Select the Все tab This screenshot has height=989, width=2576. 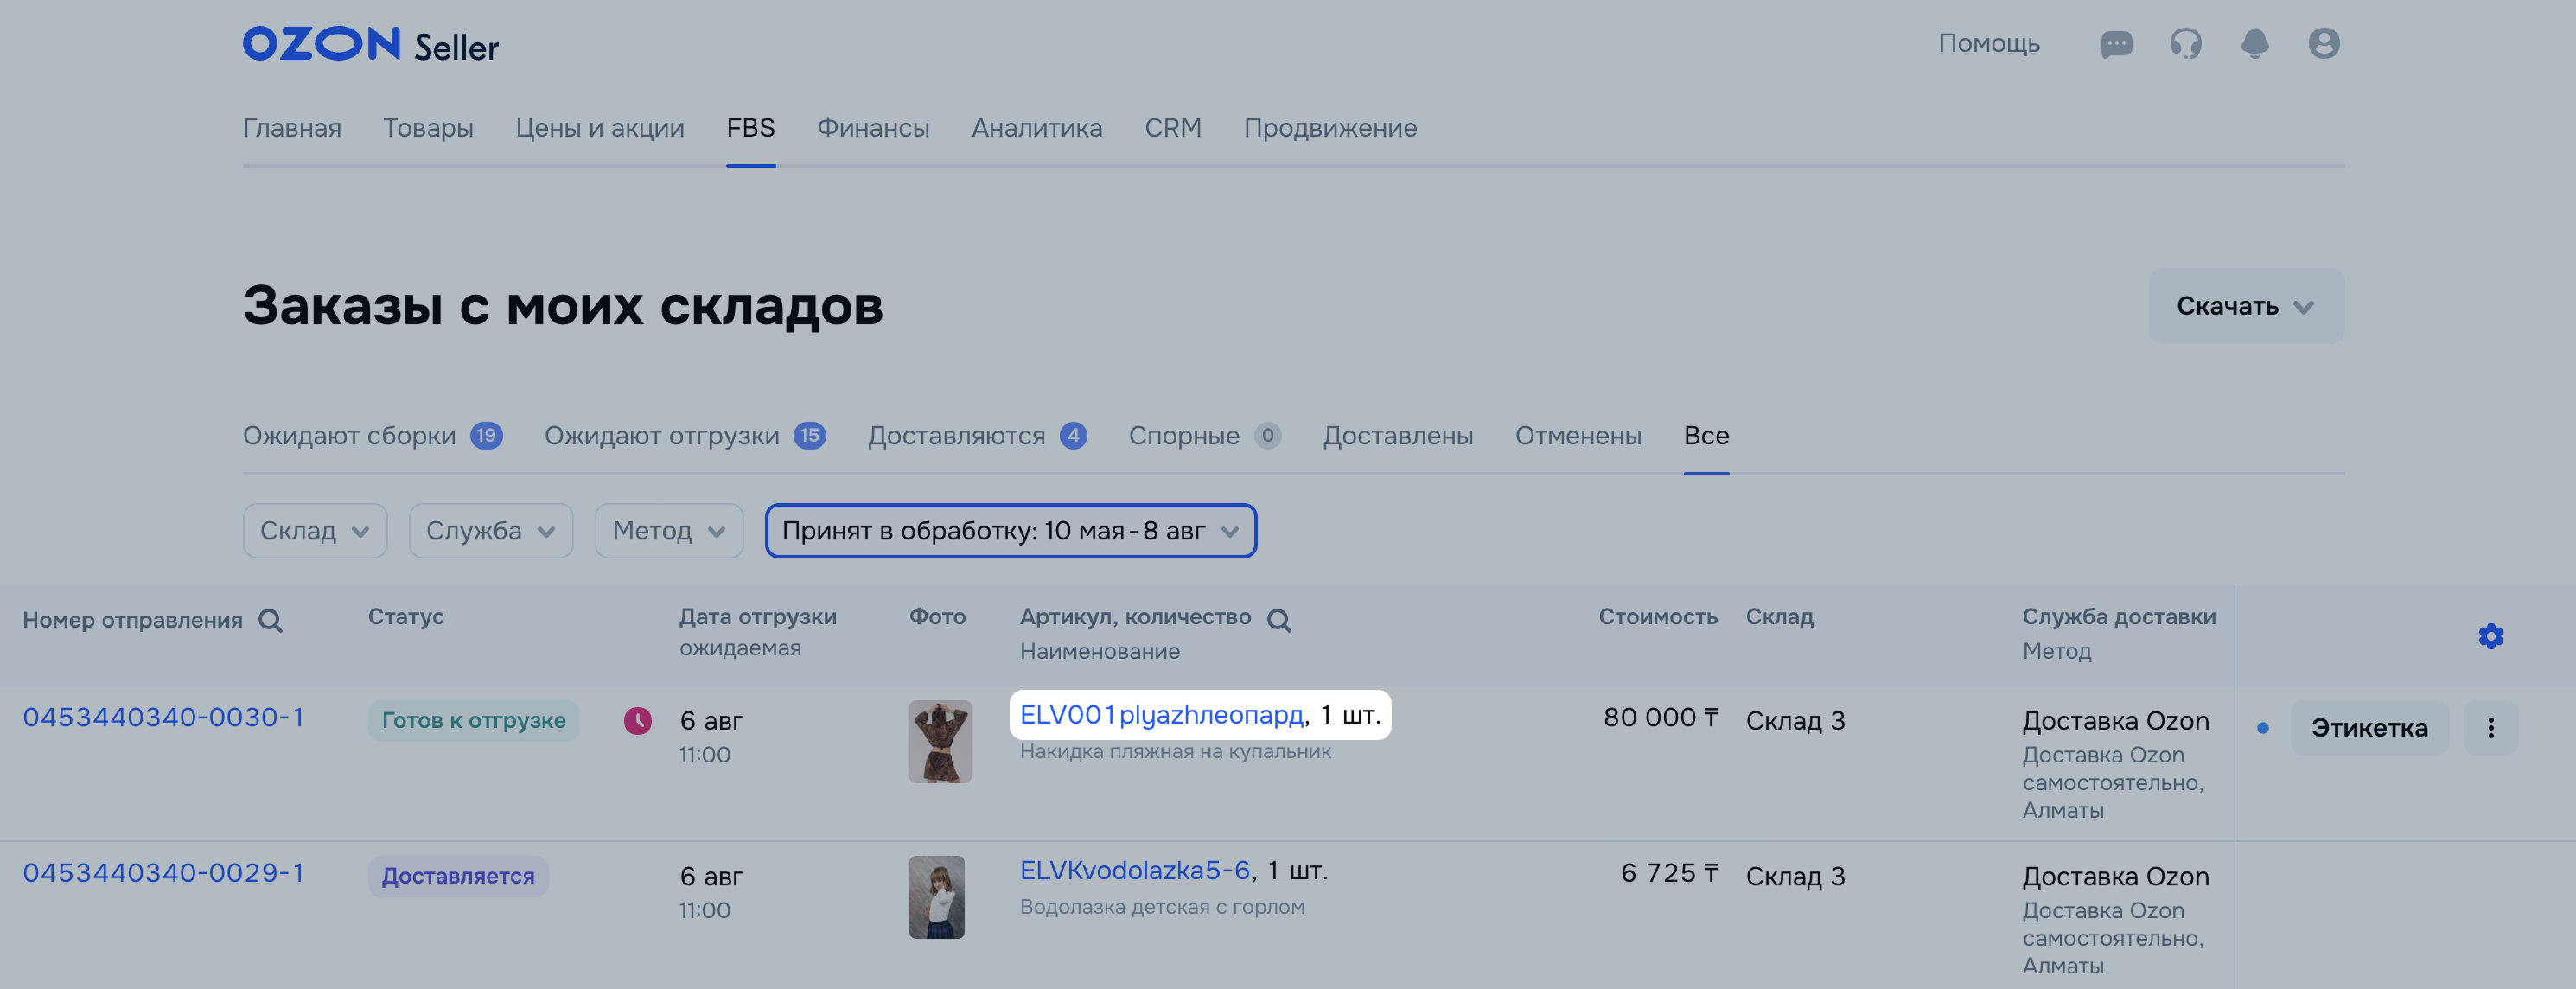[1706, 436]
